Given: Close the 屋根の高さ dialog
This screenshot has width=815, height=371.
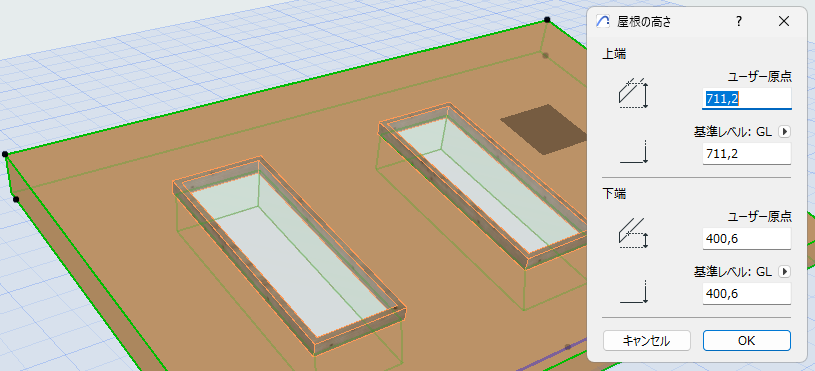Looking at the screenshot, I should click(x=783, y=21).
